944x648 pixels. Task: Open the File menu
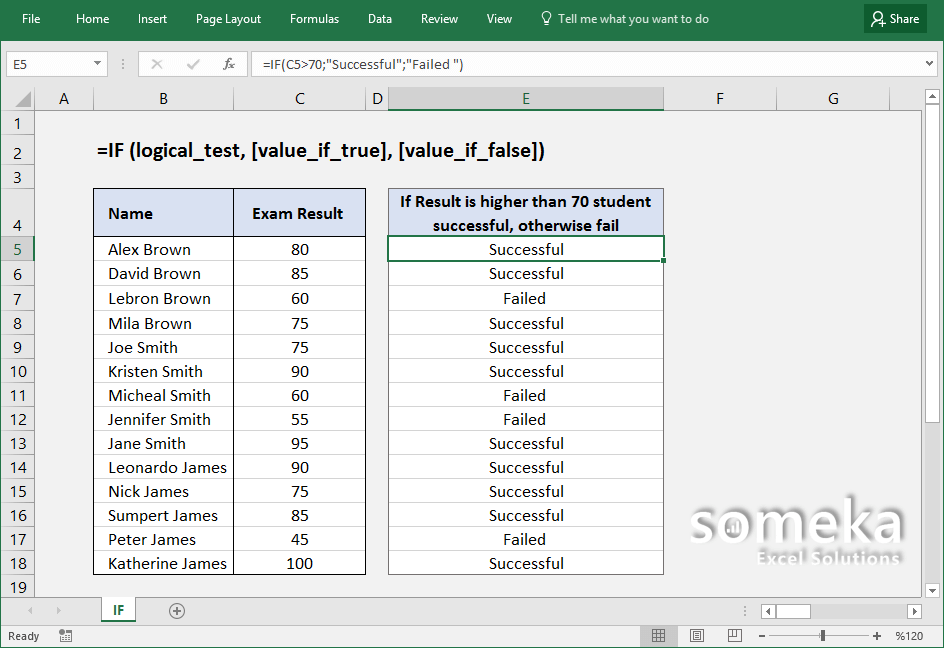click(x=31, y=18)
